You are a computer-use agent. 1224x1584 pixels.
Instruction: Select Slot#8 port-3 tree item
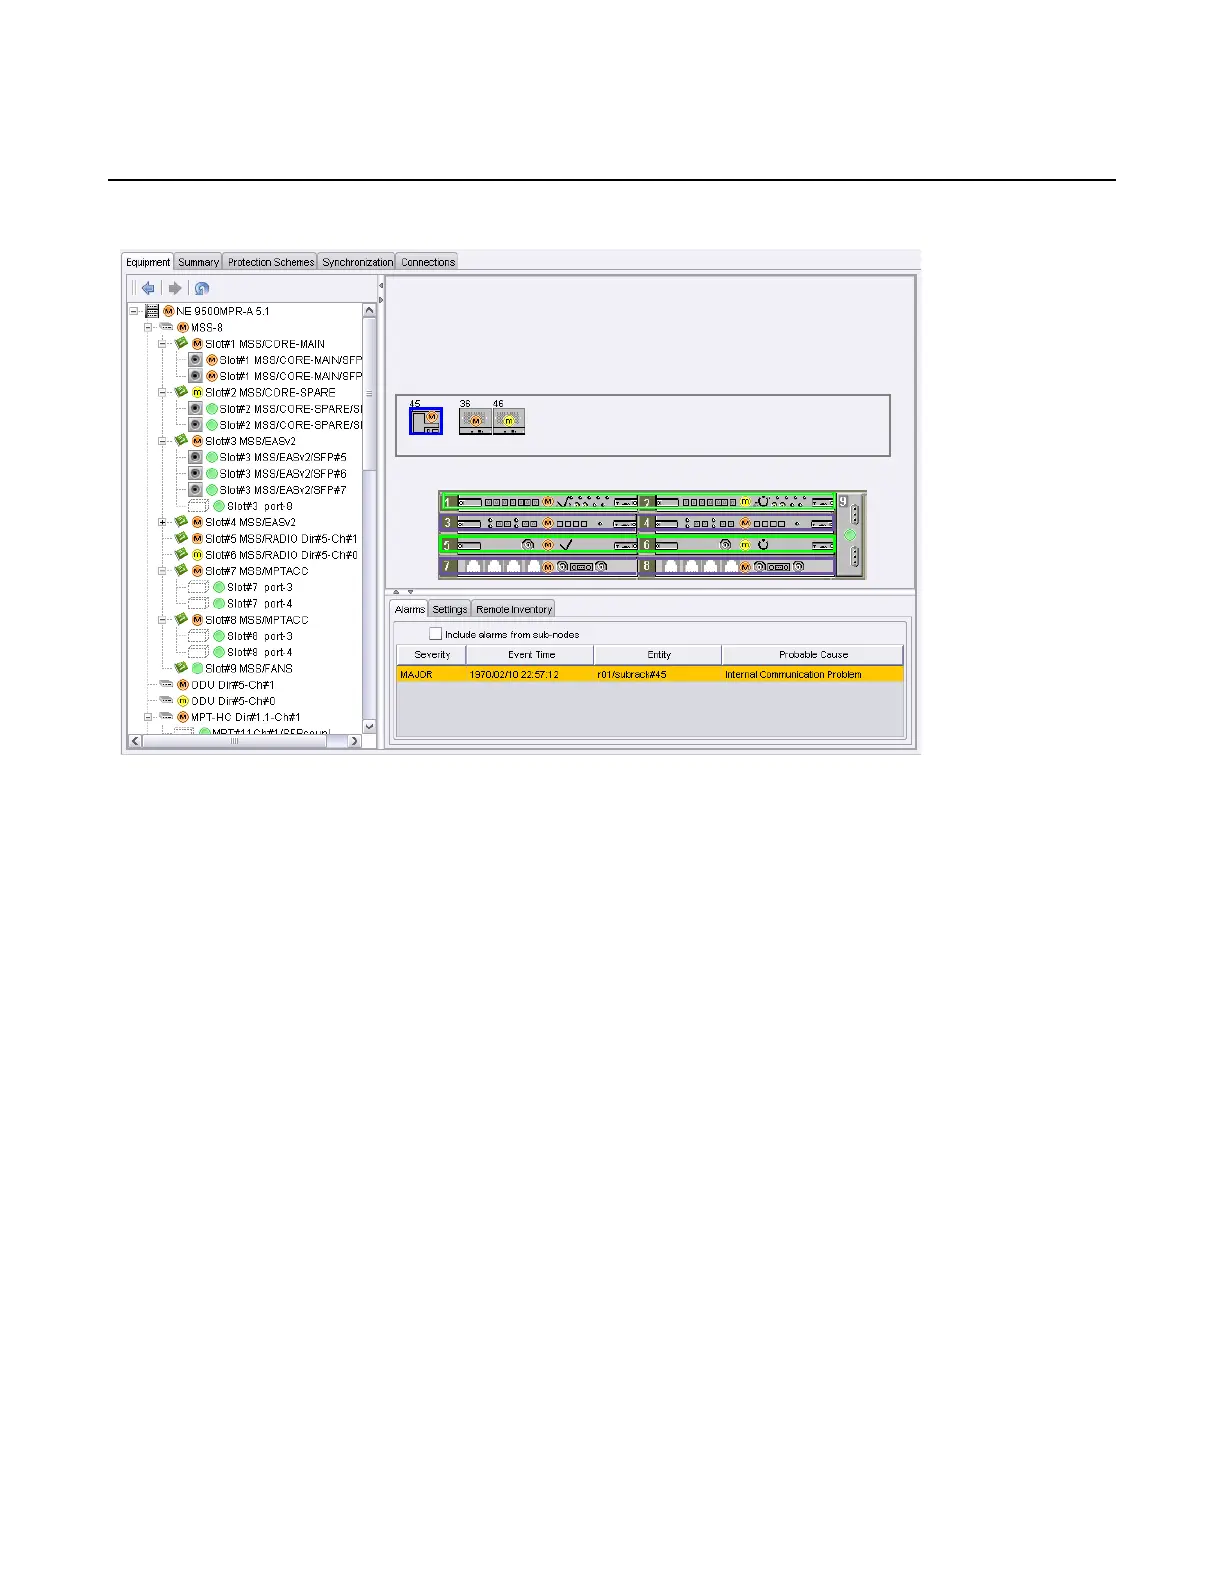point(260,636)
